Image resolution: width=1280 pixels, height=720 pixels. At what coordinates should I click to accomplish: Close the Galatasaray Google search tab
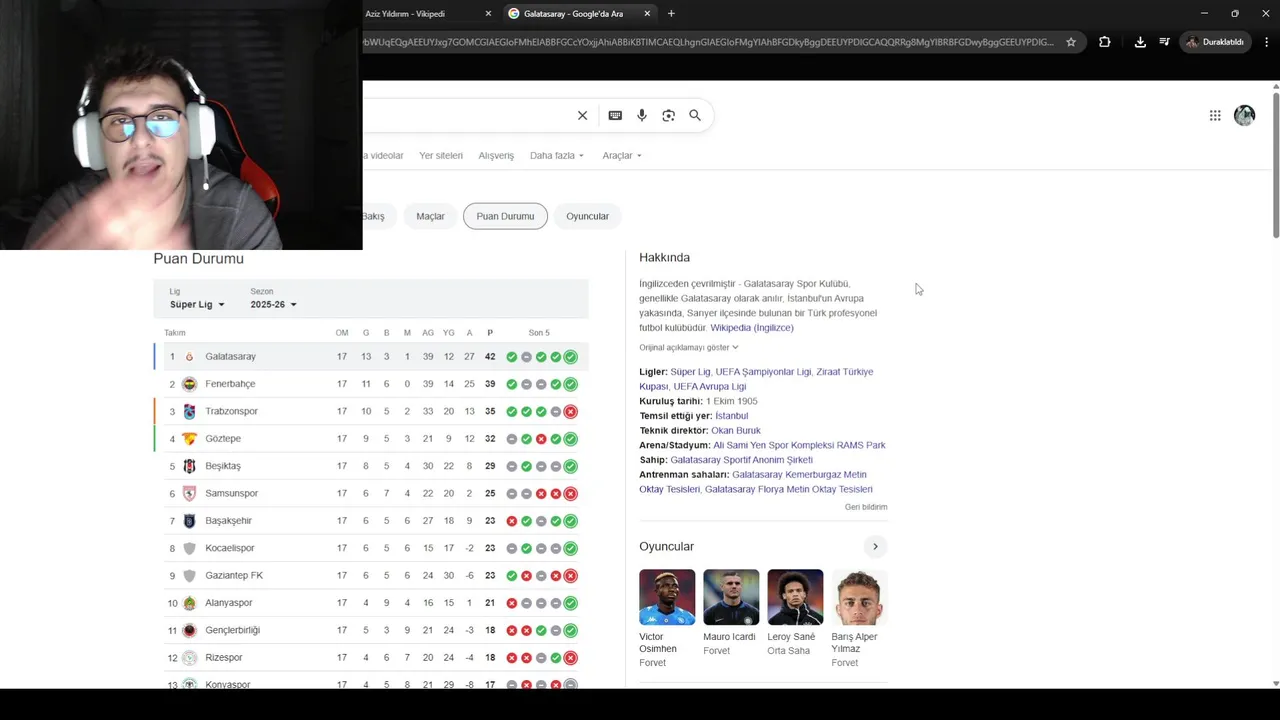point(647,14)
